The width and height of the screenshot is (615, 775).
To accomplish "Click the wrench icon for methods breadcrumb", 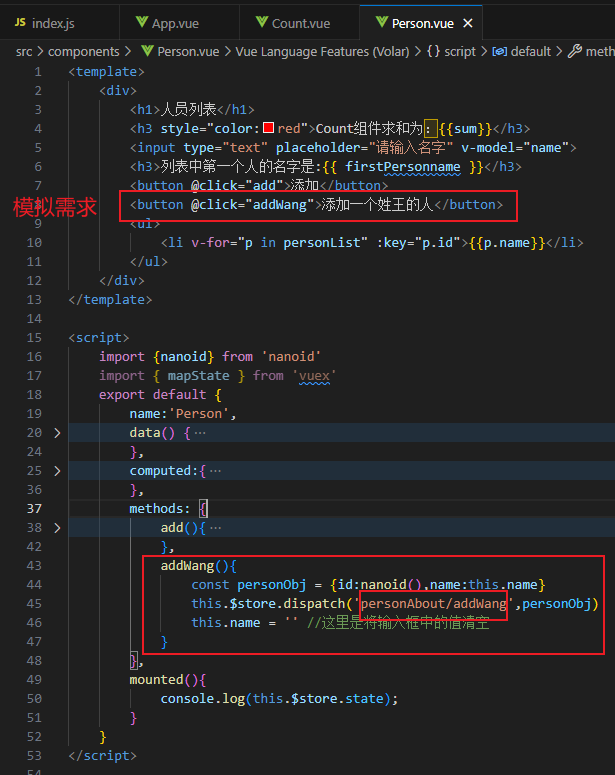I will coord(574,51).
